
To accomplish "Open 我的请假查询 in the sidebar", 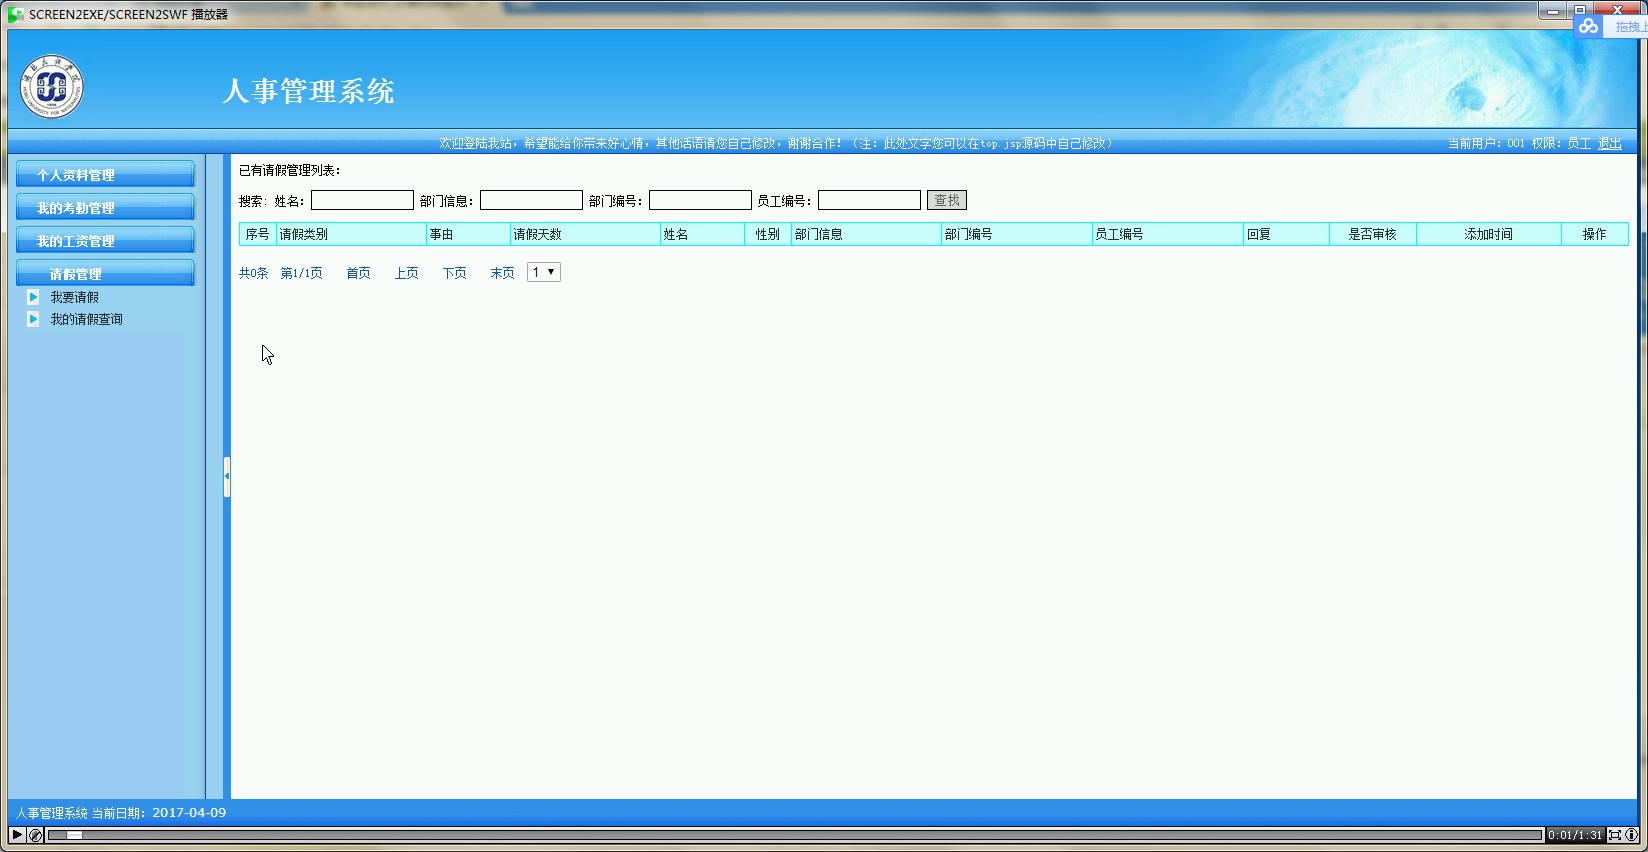I will (87, 319).
